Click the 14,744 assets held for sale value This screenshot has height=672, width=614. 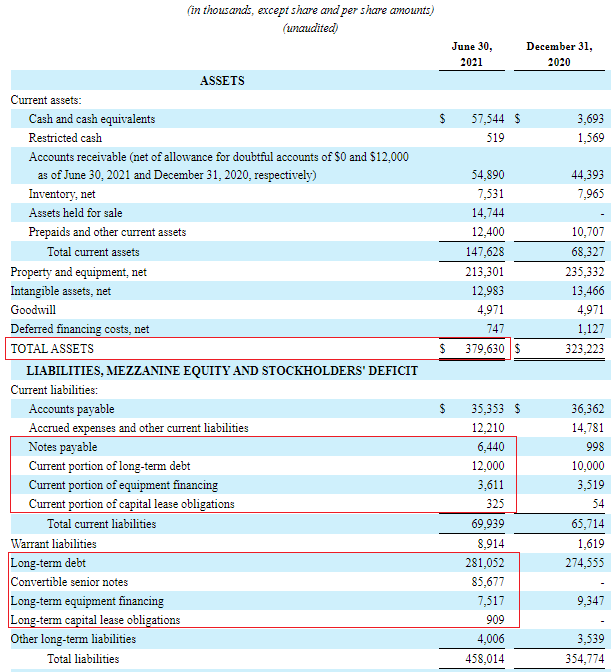point(488,213)
